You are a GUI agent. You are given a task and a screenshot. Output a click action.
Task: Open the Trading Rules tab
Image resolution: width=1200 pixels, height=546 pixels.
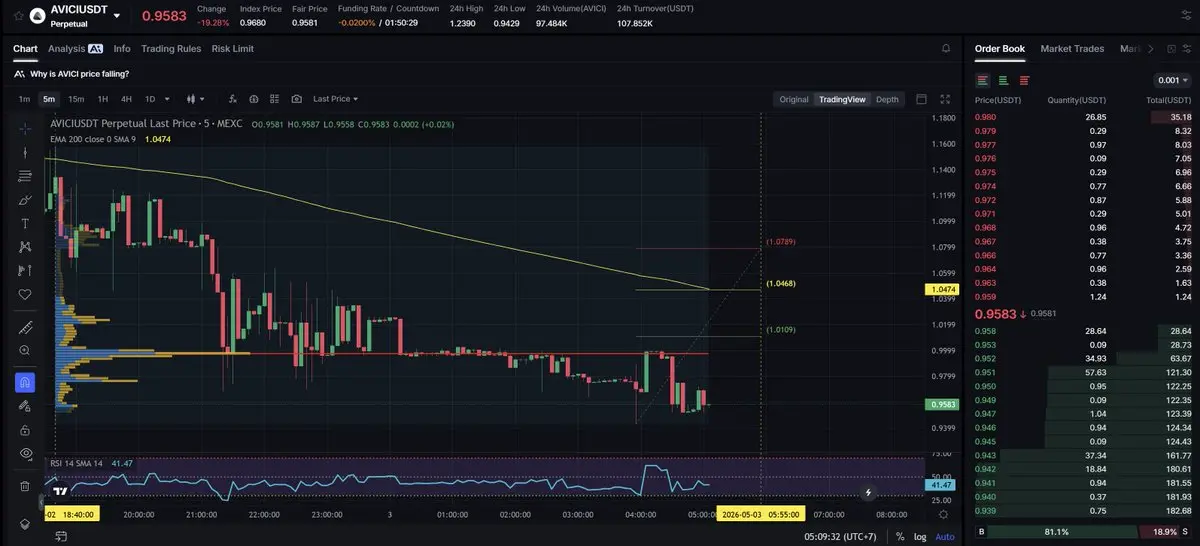[171, 48]
